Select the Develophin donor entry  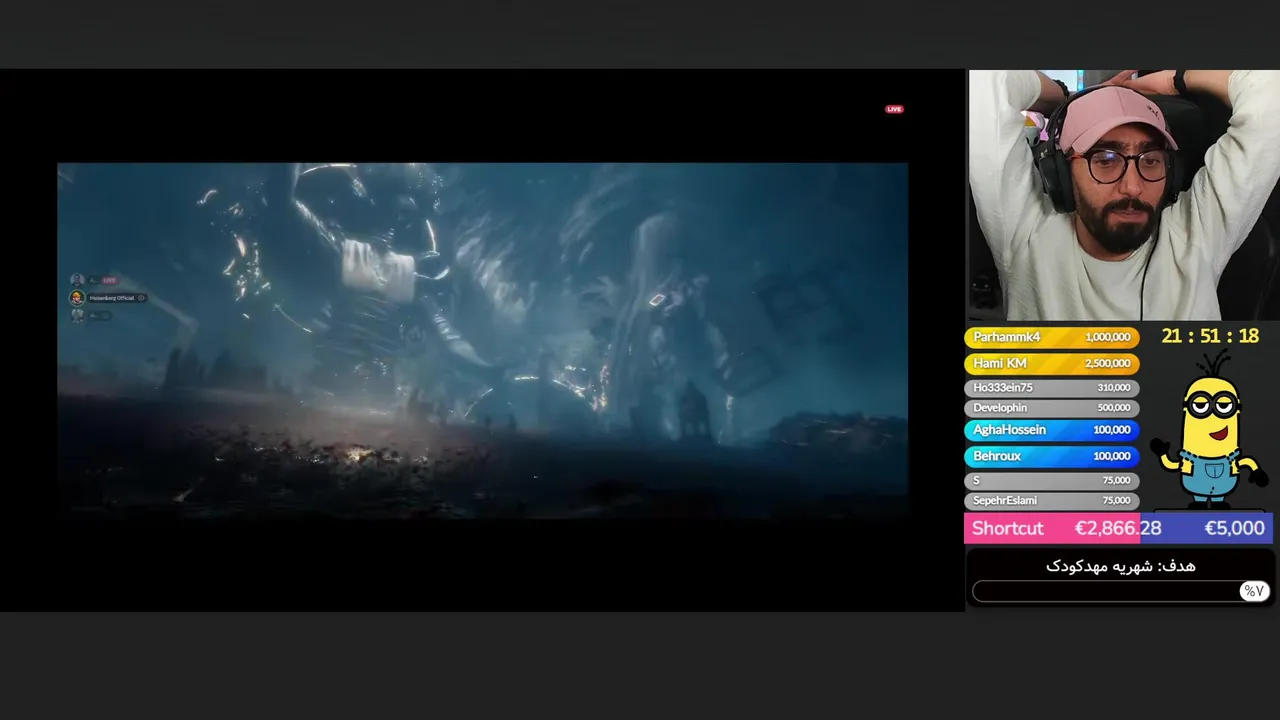coord(1051,407)
